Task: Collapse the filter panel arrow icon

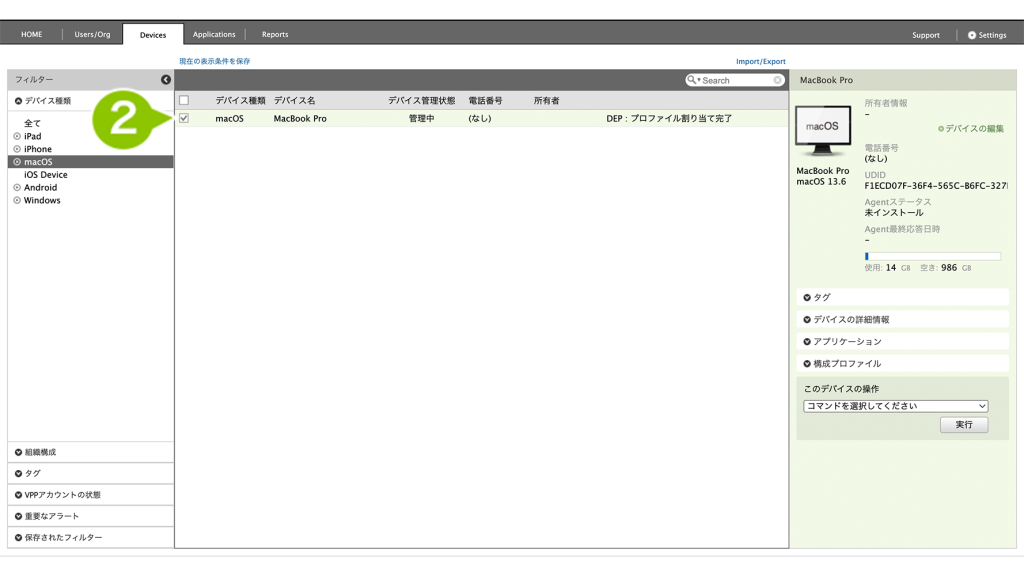Action: (166, 80)
